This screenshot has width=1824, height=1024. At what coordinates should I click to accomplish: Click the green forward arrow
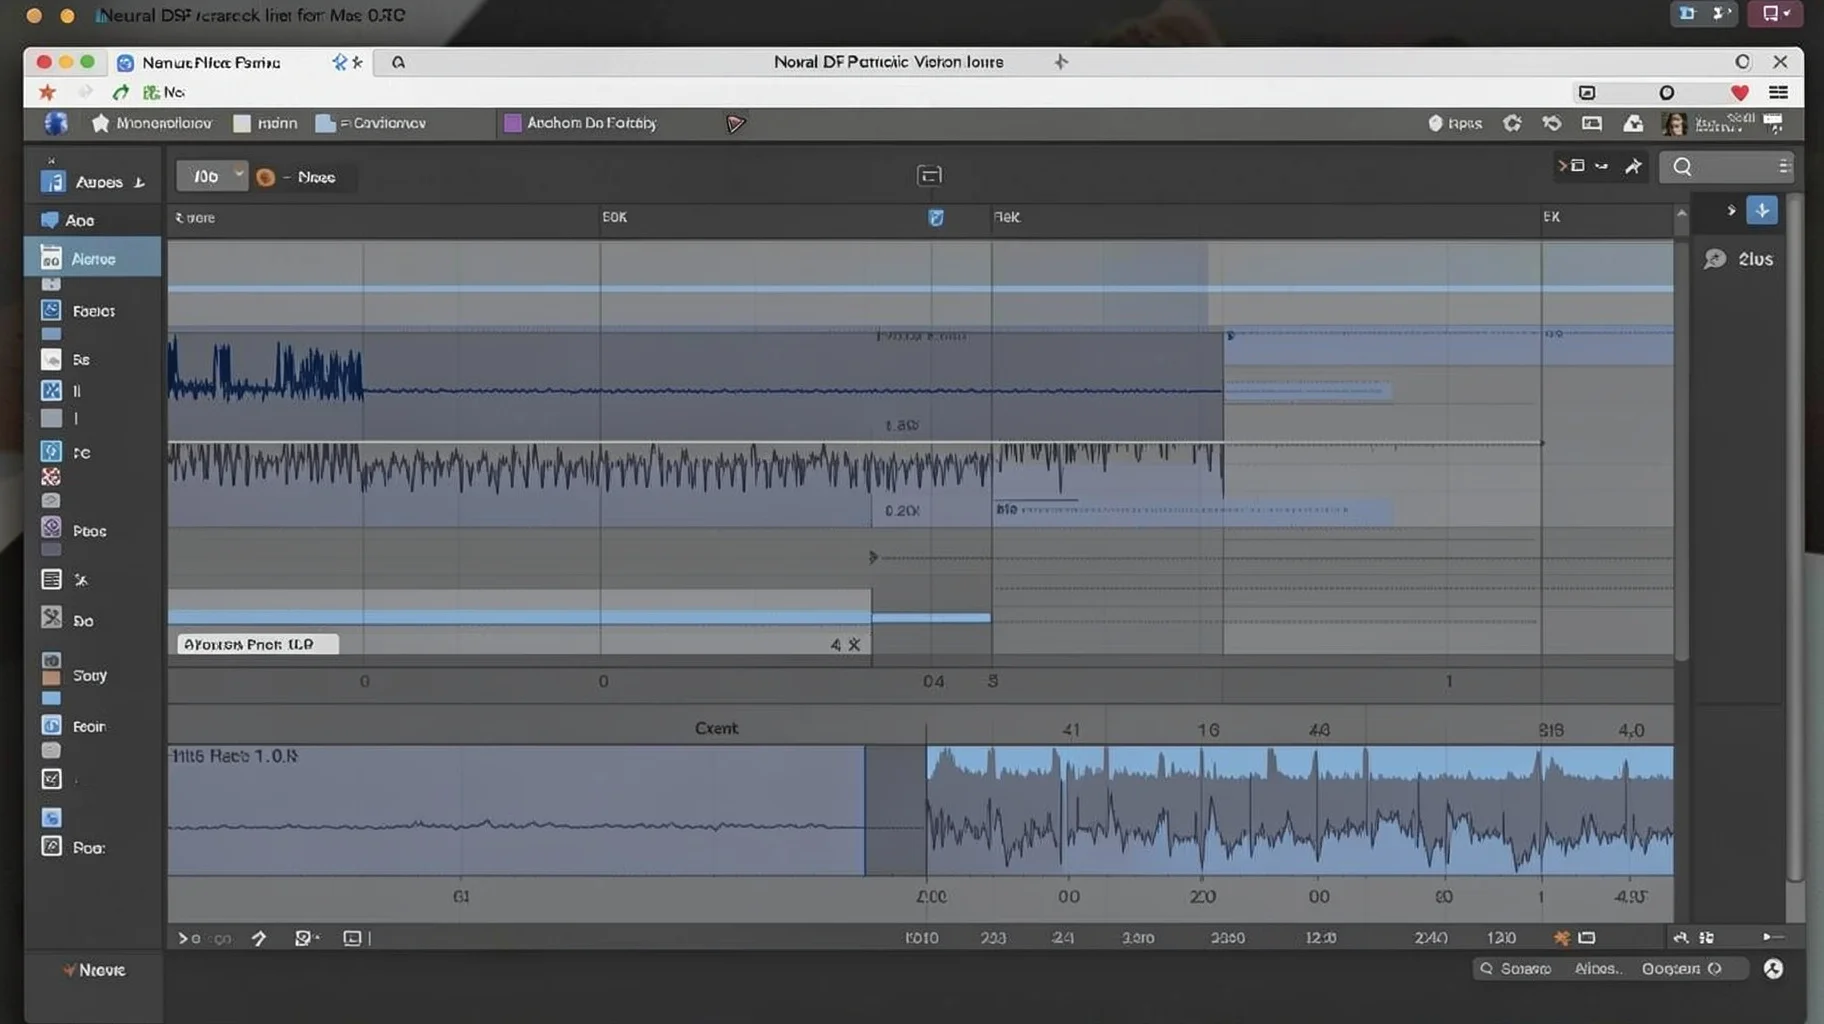click(x=121, y=92)
